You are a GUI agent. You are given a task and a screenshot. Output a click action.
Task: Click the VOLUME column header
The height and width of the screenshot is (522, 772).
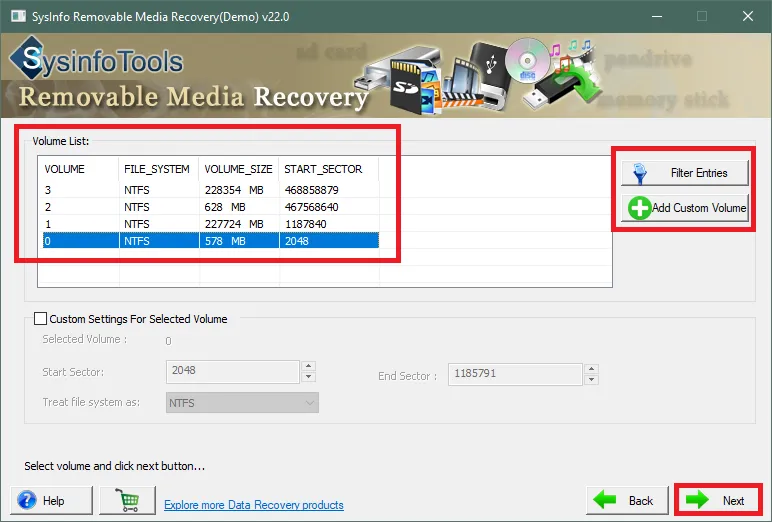point(80,169)
